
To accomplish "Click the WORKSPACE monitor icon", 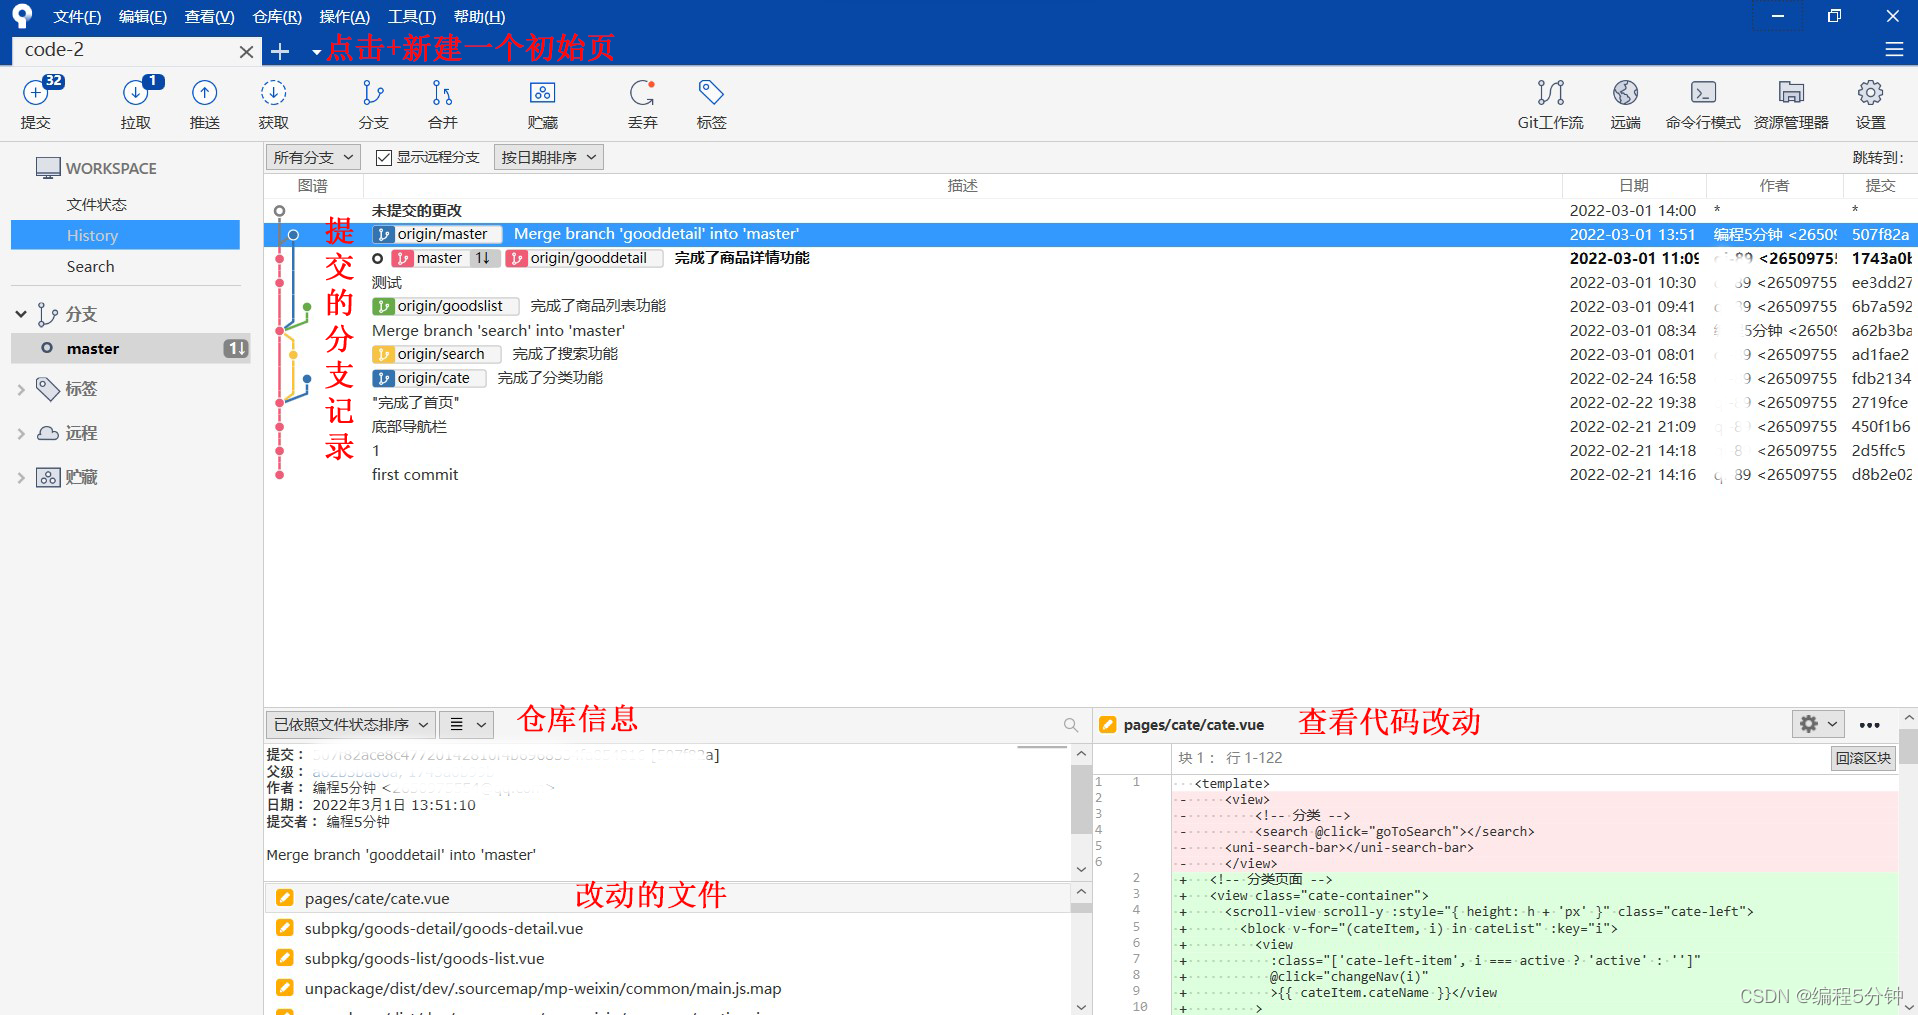I will pyautogui.click(x=48, y=168).
